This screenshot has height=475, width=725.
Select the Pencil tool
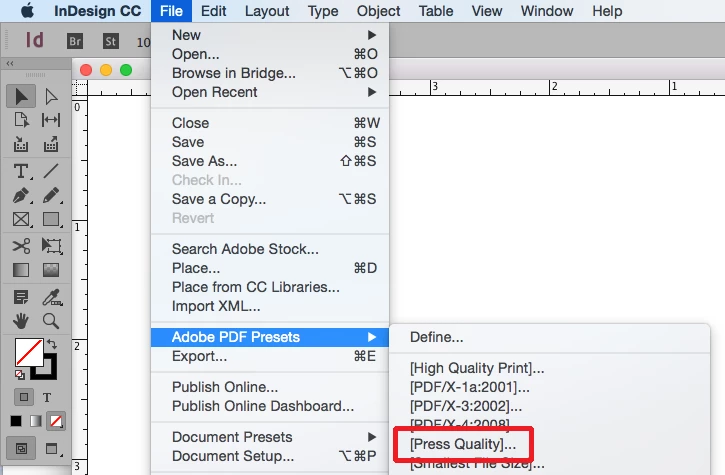click(x=51, y=195)
